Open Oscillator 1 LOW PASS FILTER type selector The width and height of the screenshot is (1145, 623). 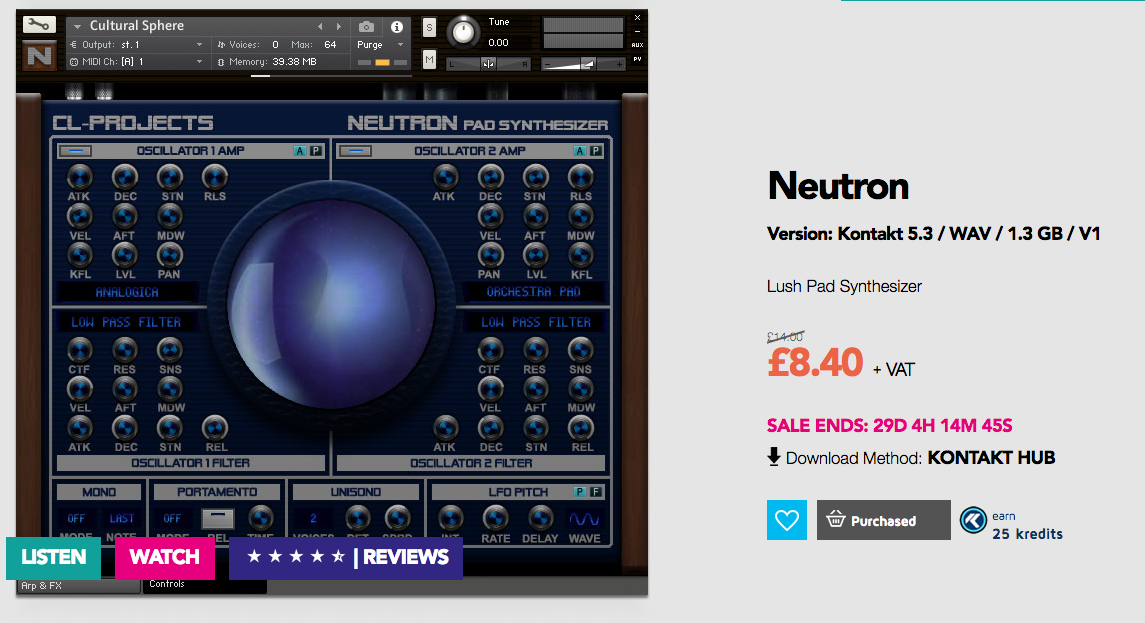[x=126, y=322]
